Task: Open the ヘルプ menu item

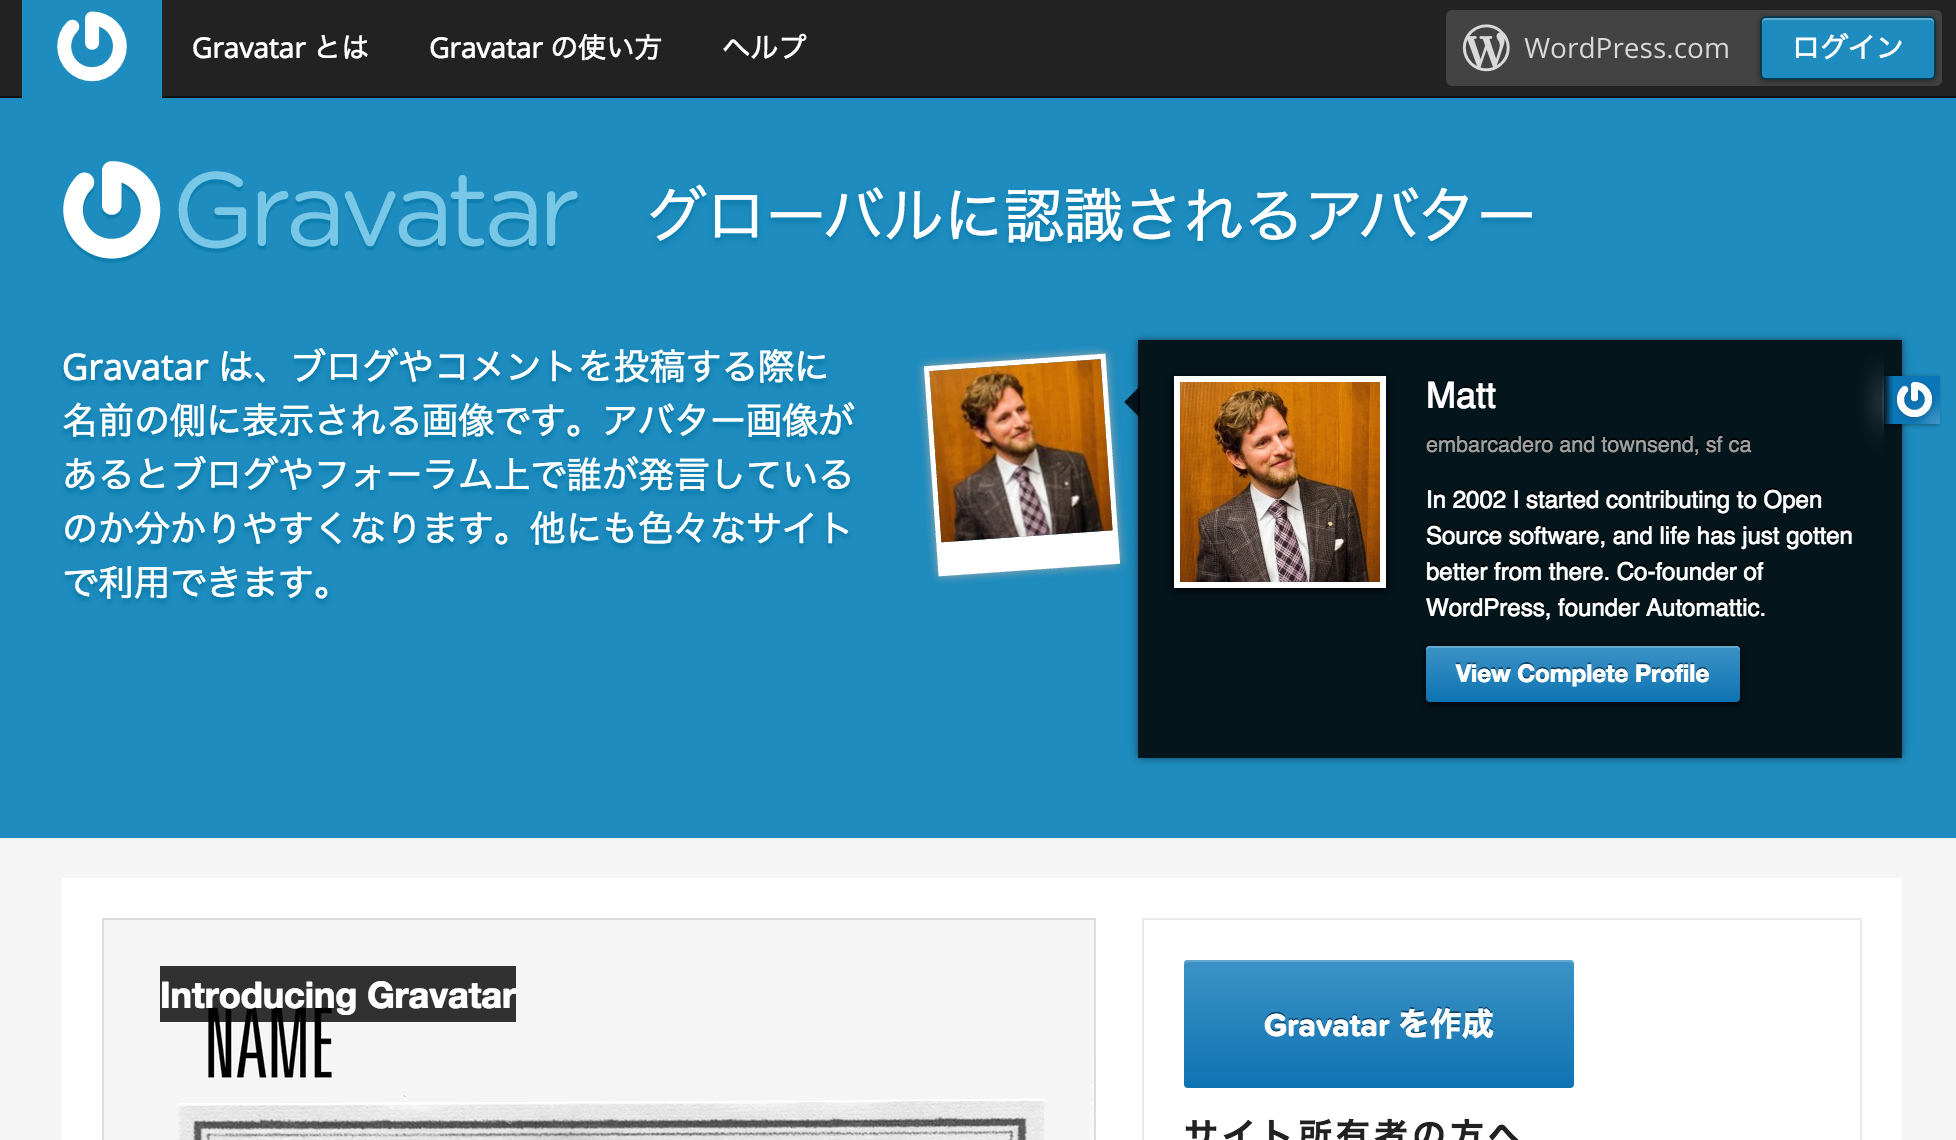Action: 765,47
